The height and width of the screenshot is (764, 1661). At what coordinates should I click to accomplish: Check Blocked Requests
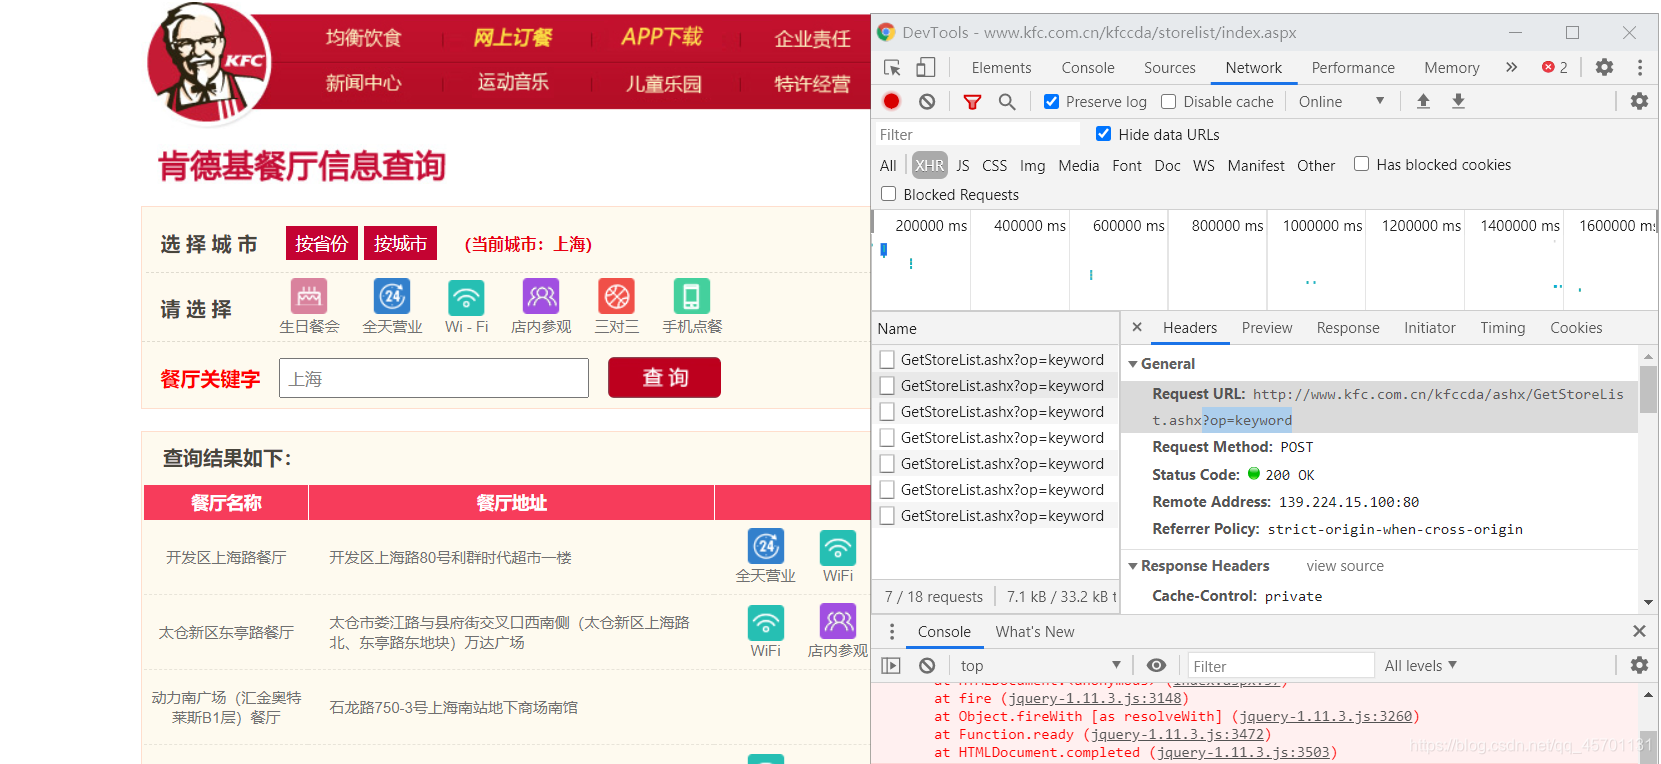point(888,194)
